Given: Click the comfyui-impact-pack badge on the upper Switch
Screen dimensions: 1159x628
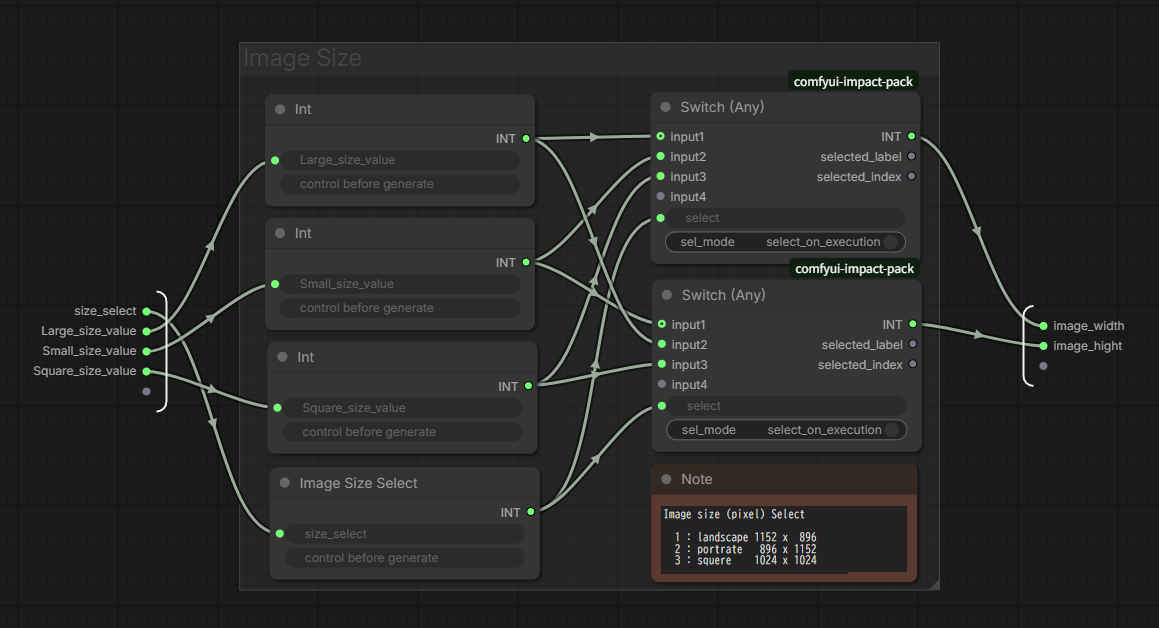Looking at the screenshot, I should (x=852, y=82).
